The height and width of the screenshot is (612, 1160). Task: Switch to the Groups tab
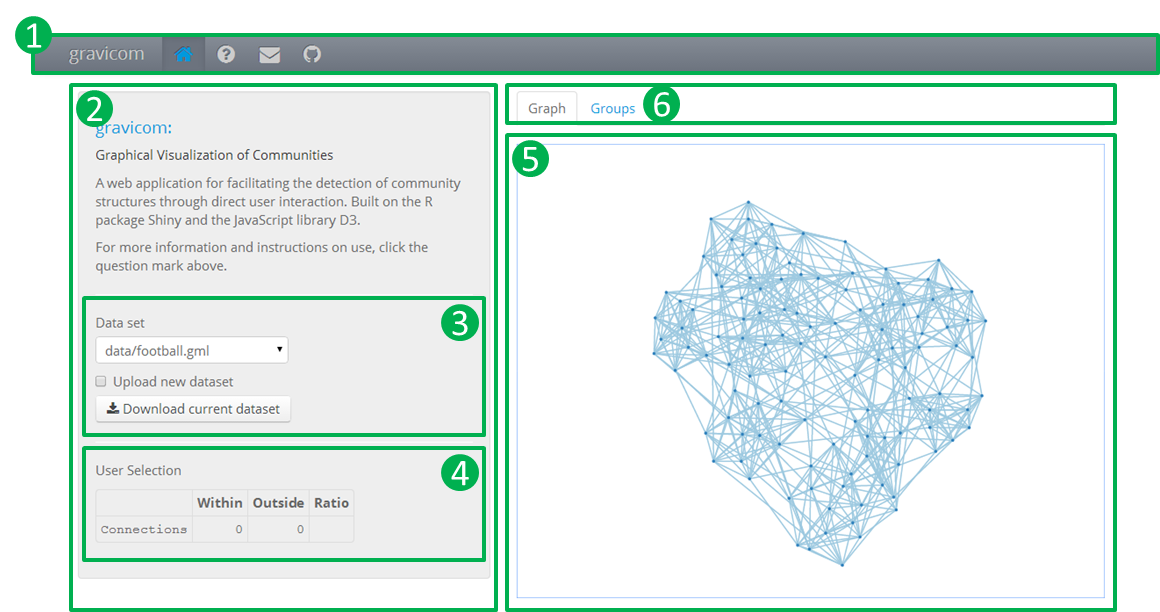[x=613, y=108]
